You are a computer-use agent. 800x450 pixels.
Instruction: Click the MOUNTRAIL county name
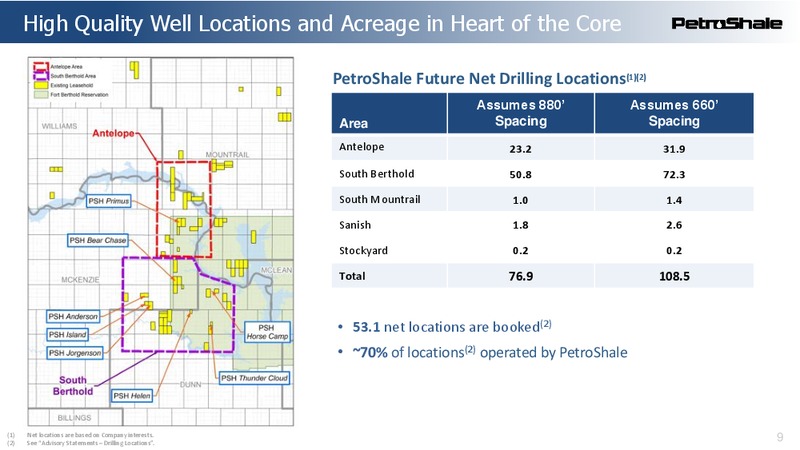(227, 155)
